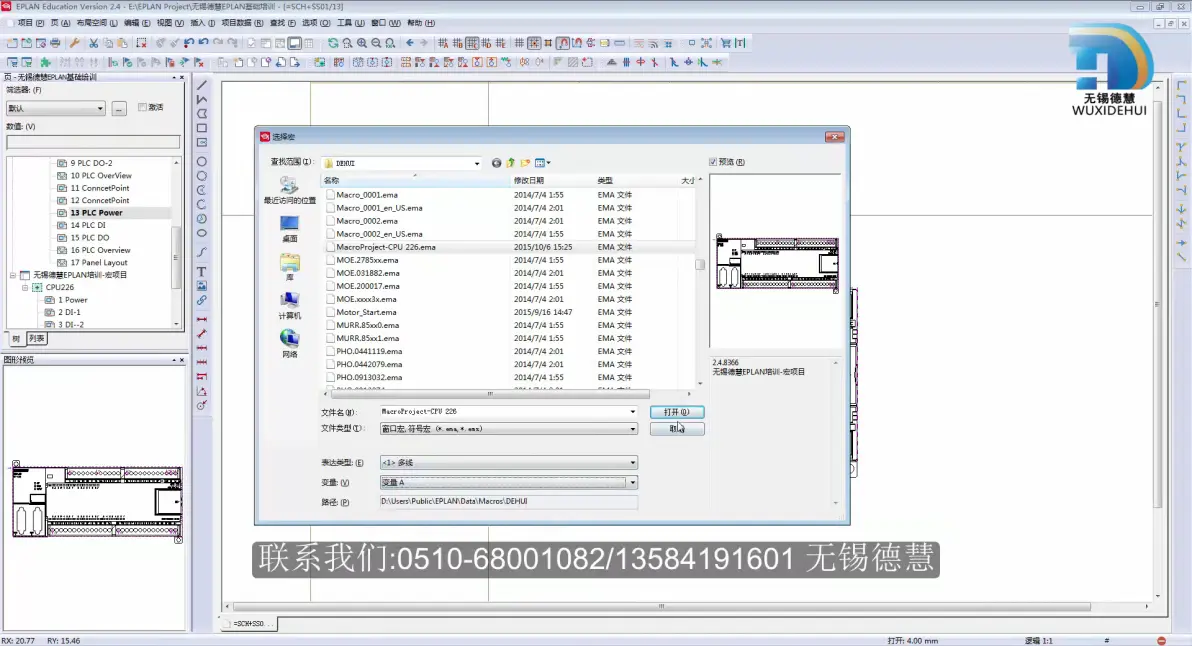Sort files by 修改日期 column header
The height and width of the screenshot is (646, 1192).
[552, 181]
